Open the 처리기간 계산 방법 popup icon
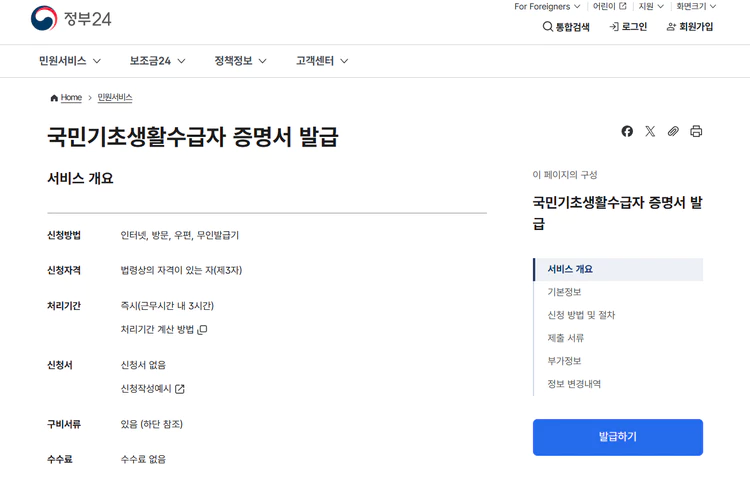Image resolution: width=750 pixels, height=479 pixels. point(202,329)
